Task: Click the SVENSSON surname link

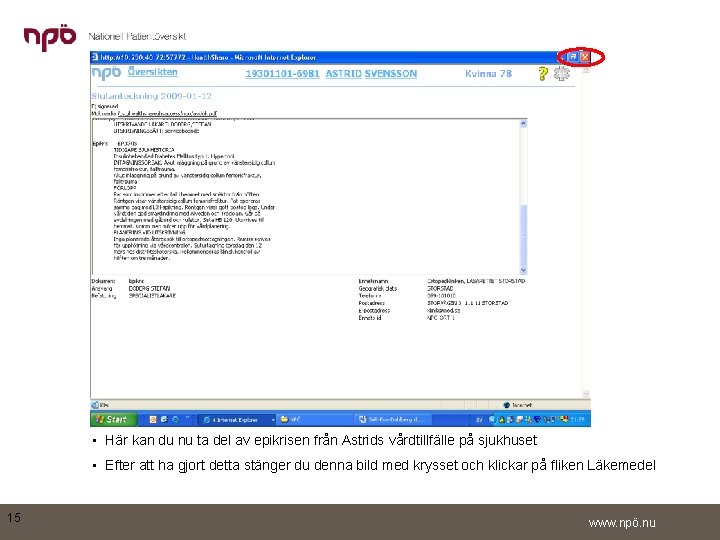Action: click(391, 74)
